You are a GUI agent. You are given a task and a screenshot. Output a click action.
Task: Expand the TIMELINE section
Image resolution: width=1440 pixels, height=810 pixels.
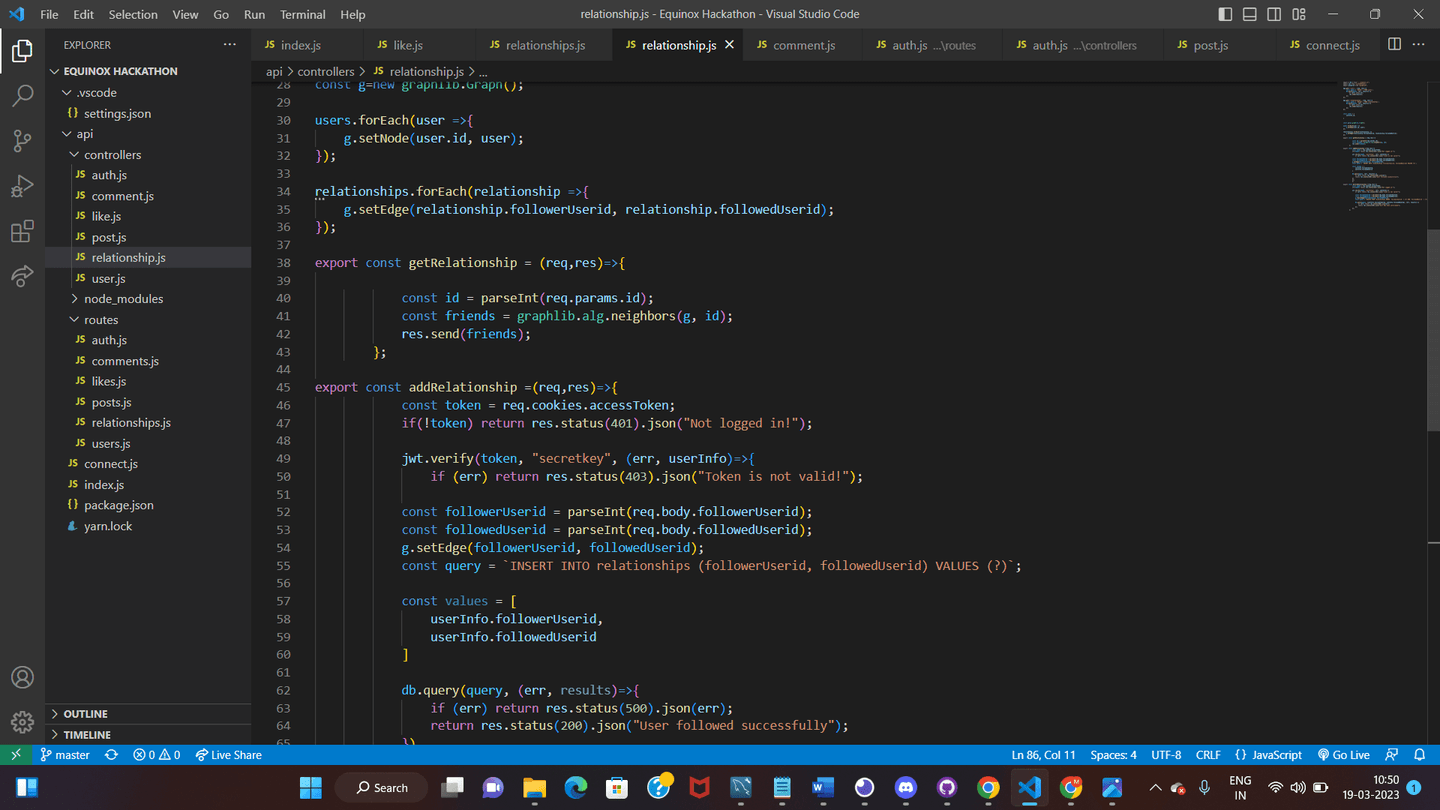(148, 735)
